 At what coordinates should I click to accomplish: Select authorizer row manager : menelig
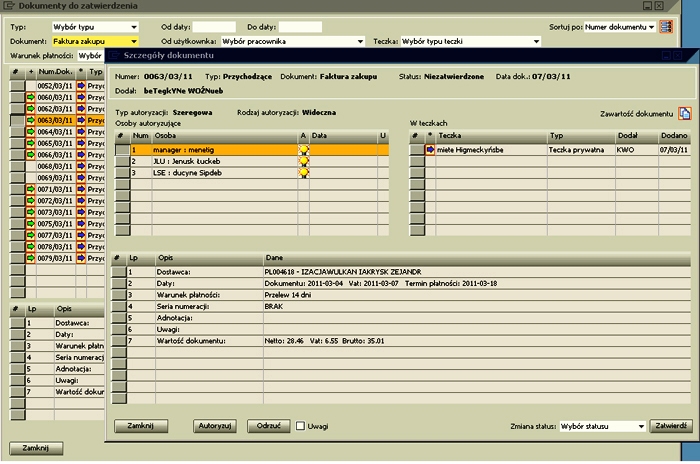[253, 150]
